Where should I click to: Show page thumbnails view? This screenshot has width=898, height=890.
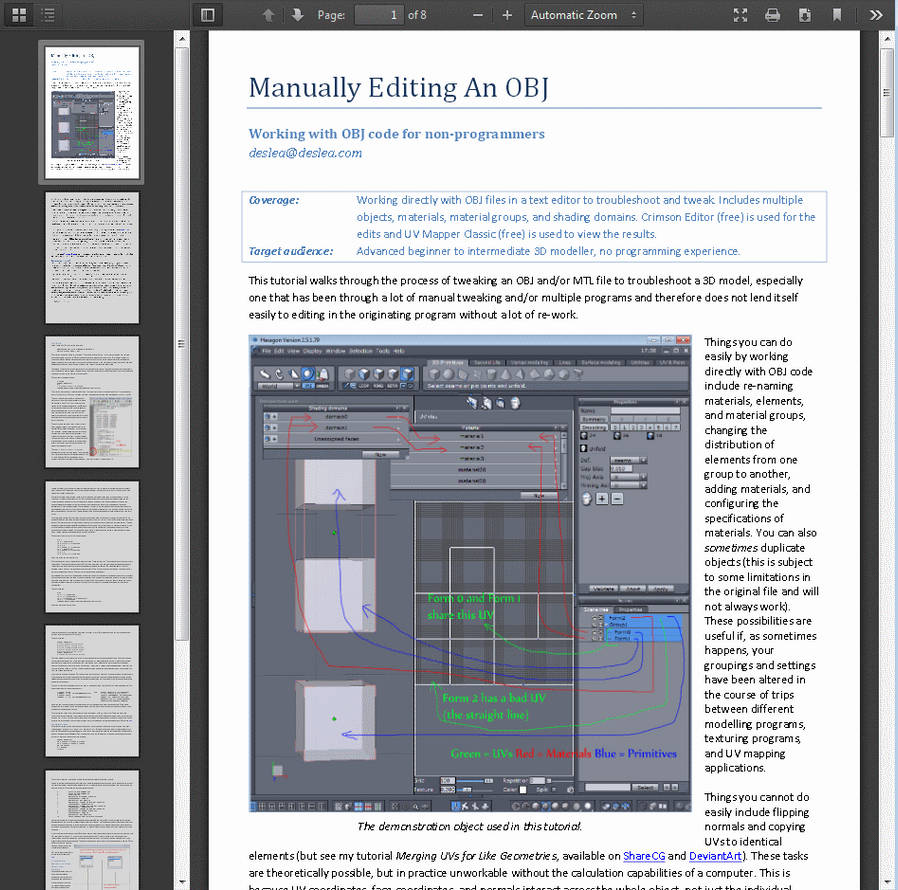(18, 14)
